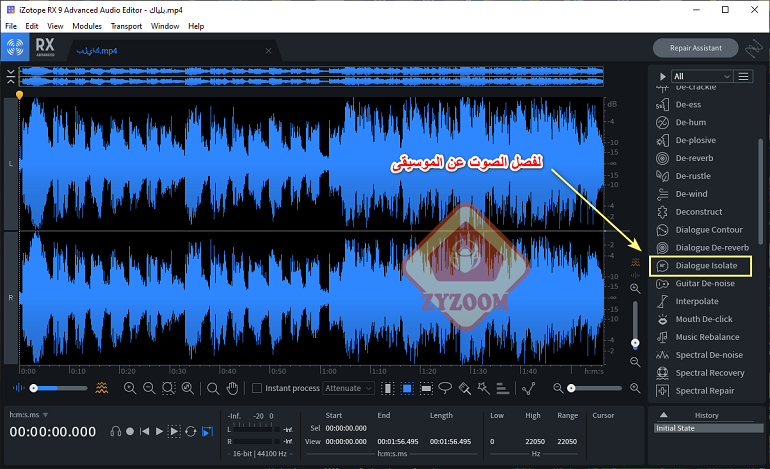Open the Dialogue Isolate module
Screen dimensions: 770x469
point(701,266)
